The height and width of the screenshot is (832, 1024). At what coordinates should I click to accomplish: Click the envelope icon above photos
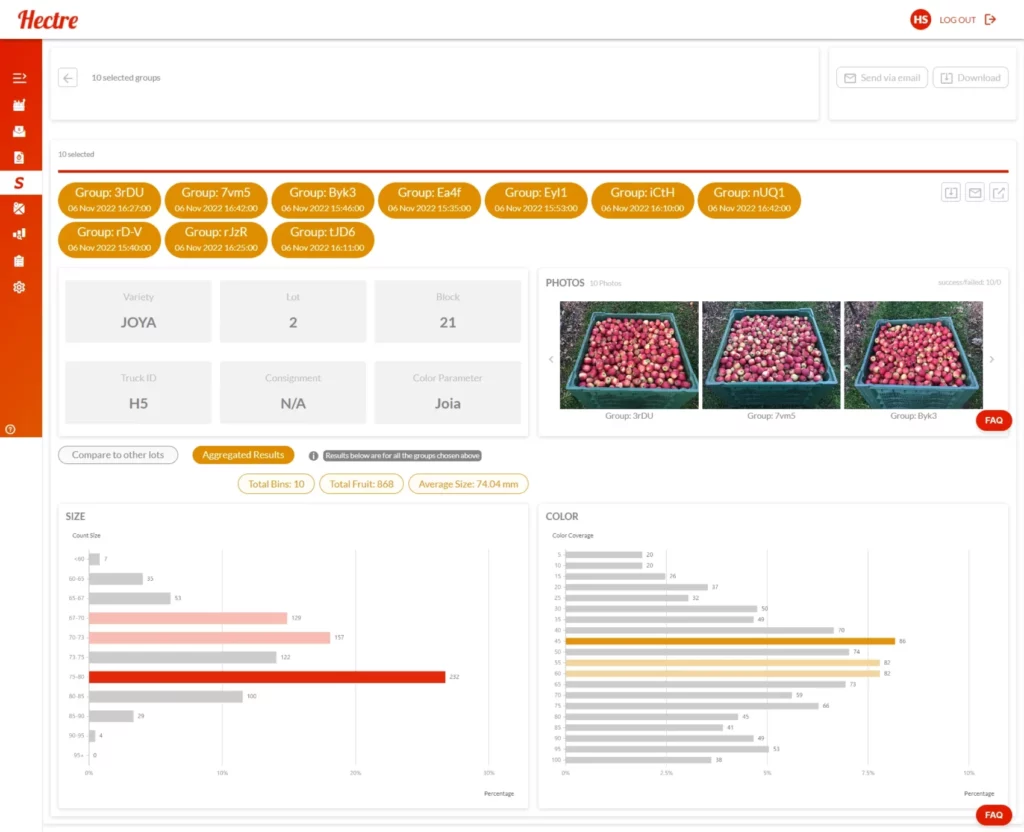click(x=974, y=193)
